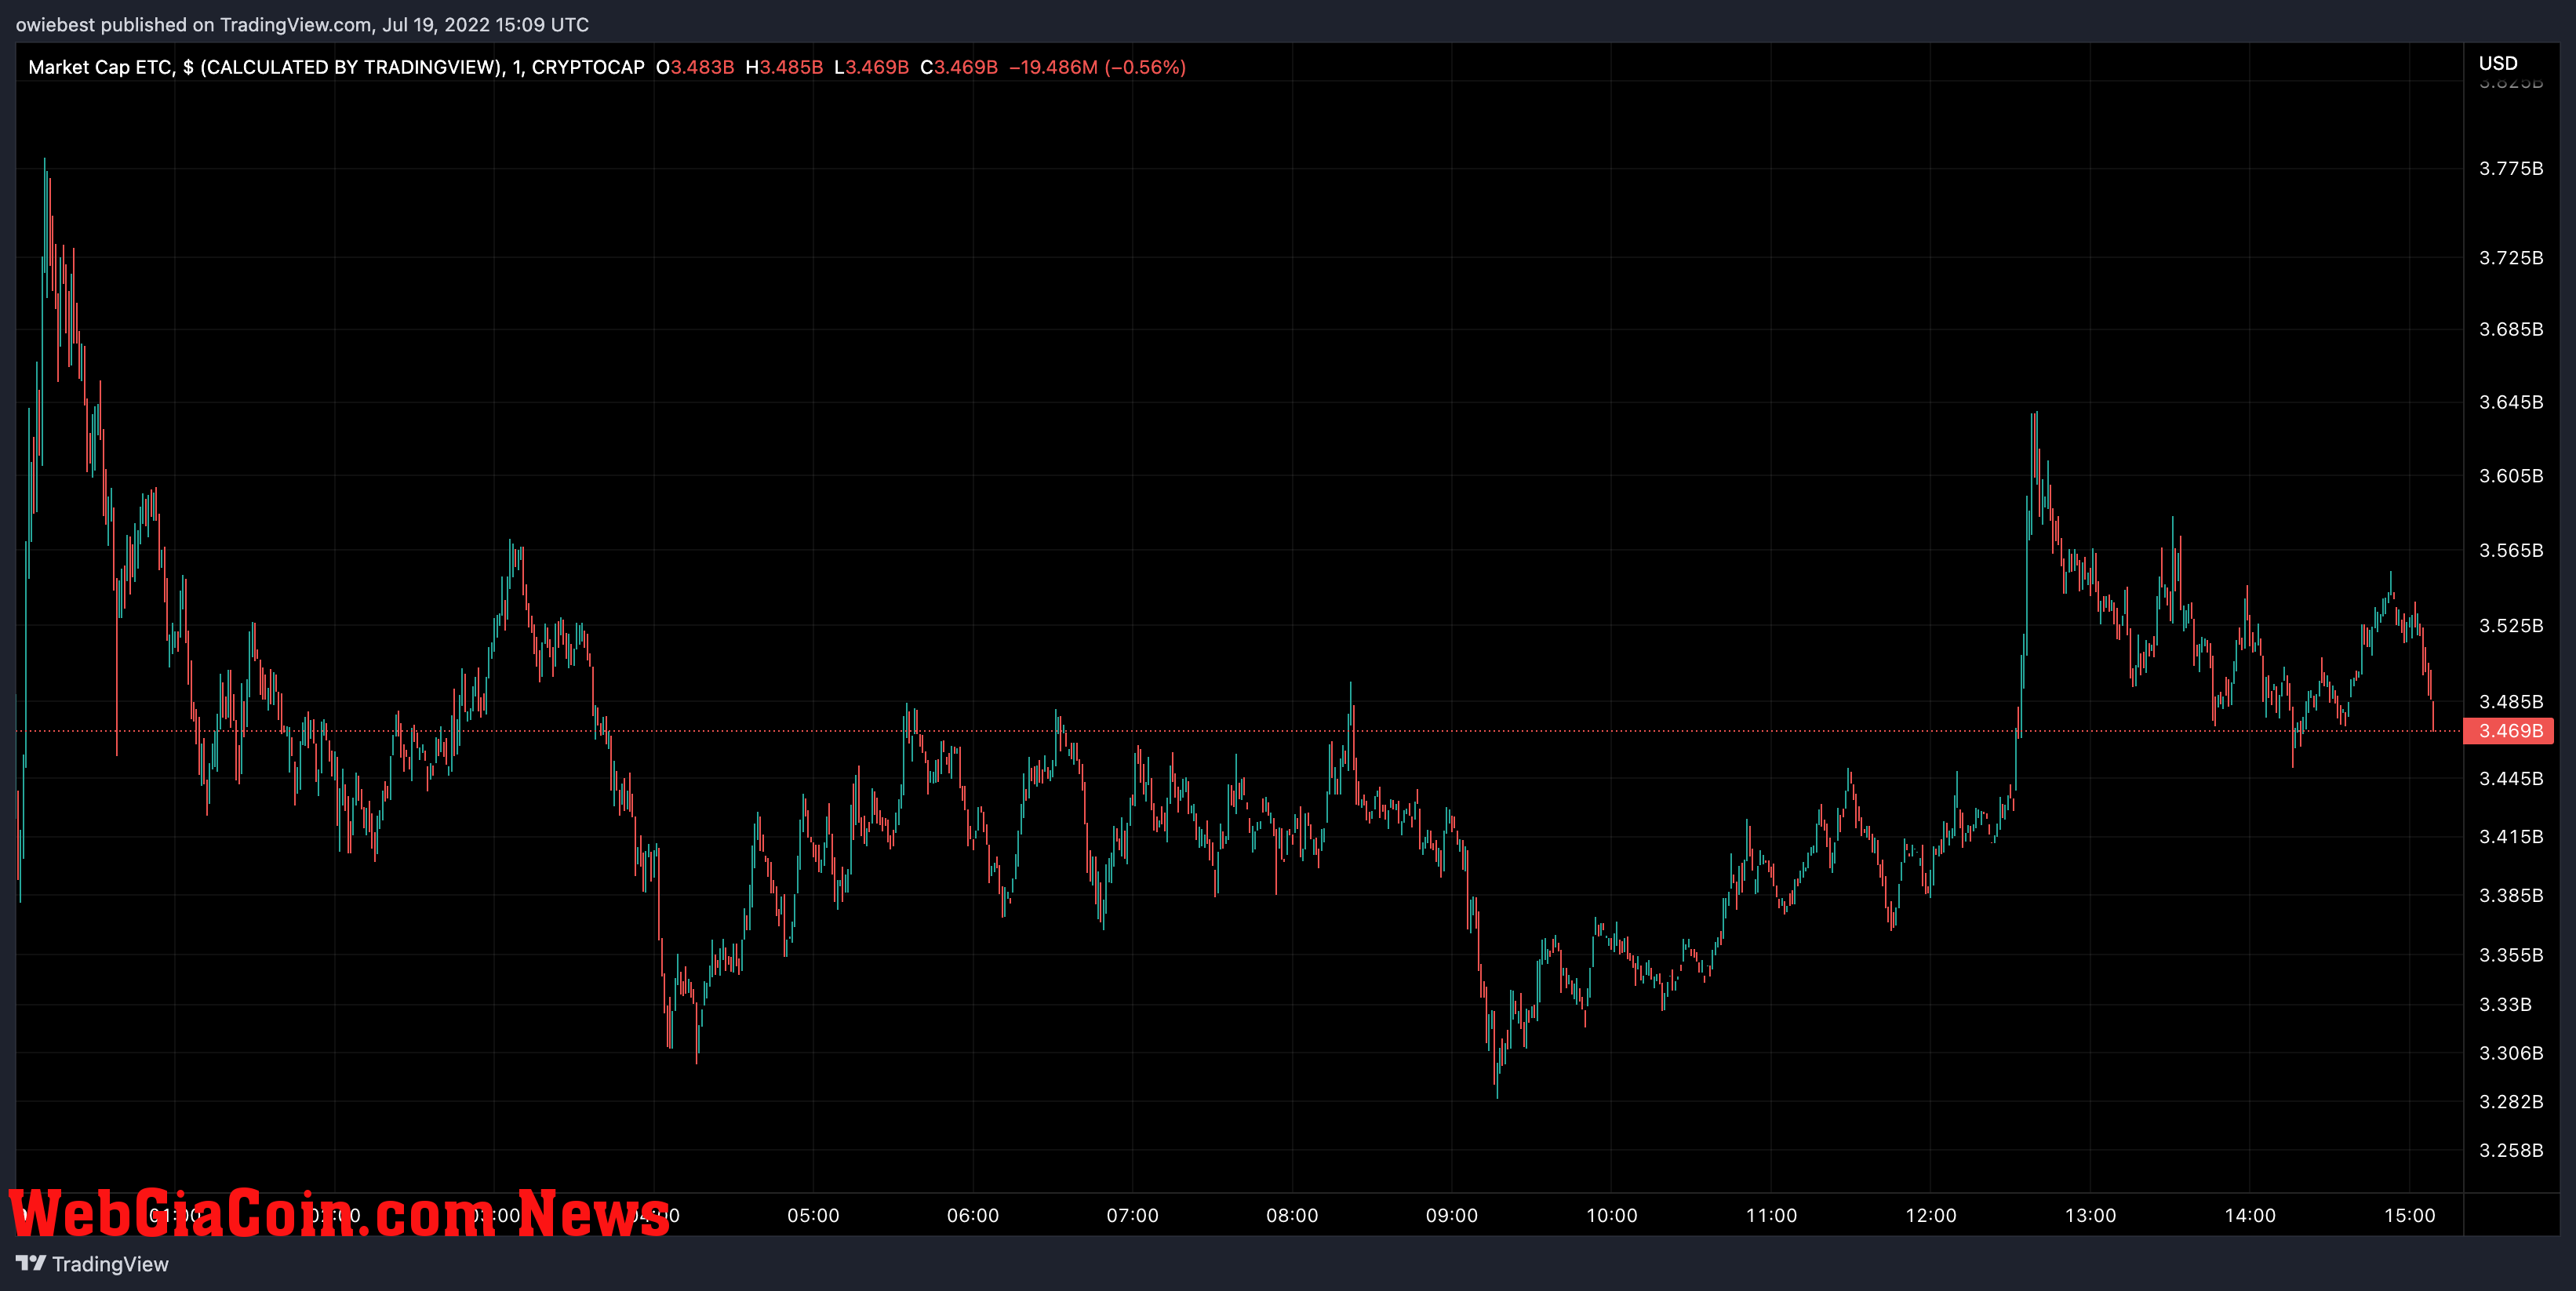Click the 3.445B price axis label
The height and width of the screenshot is (1291, 2576).
click(2510, 778)
